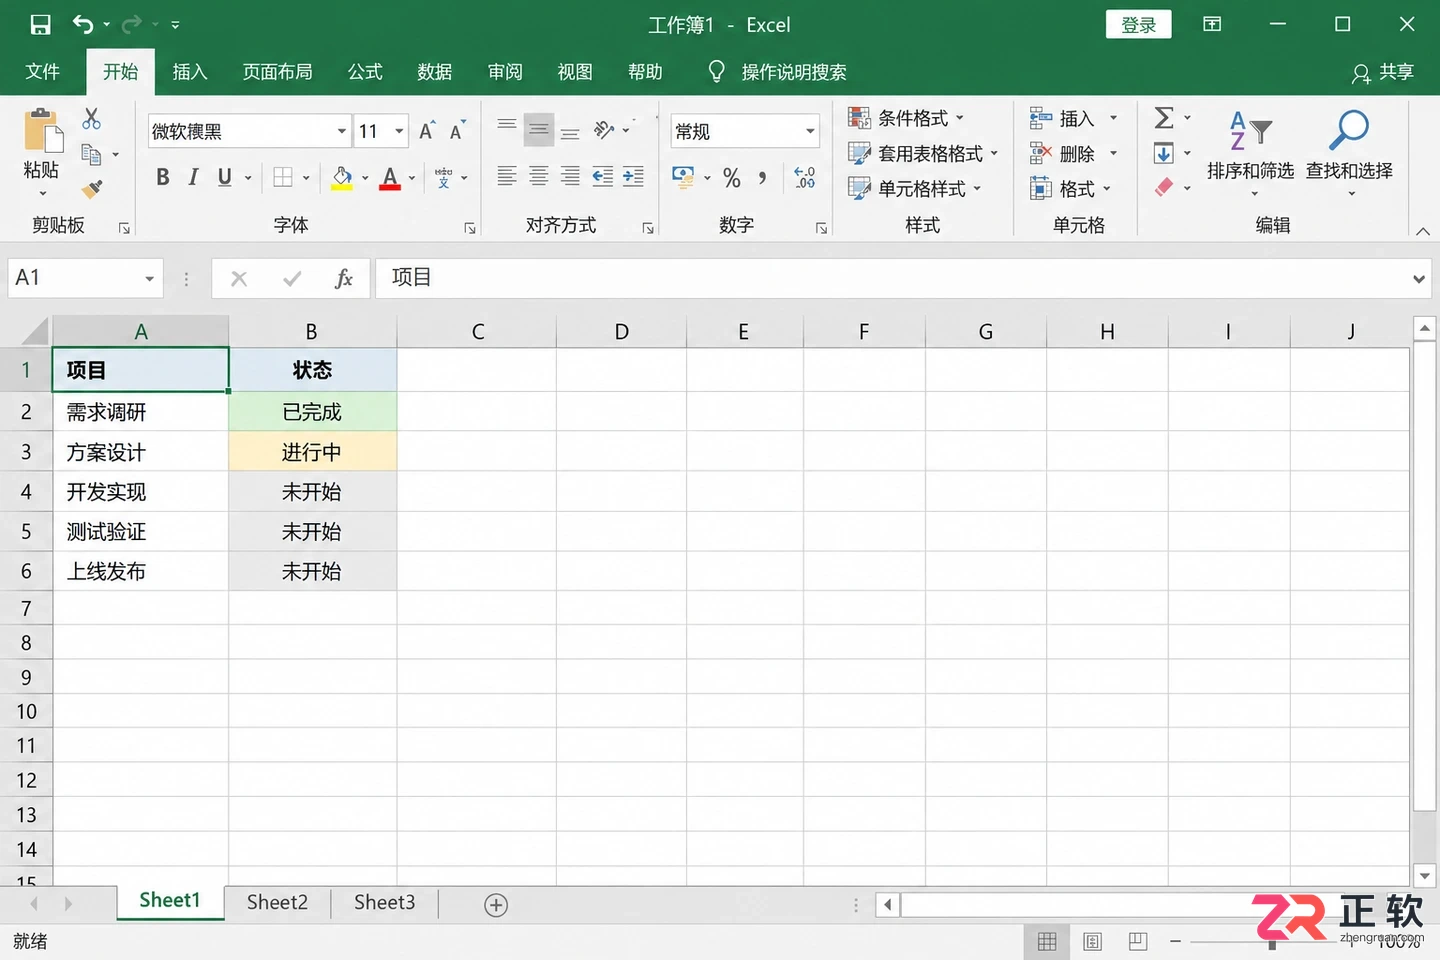Click the Insert cells (插入) button
Screen dimensions: 1440x960
1074,118
